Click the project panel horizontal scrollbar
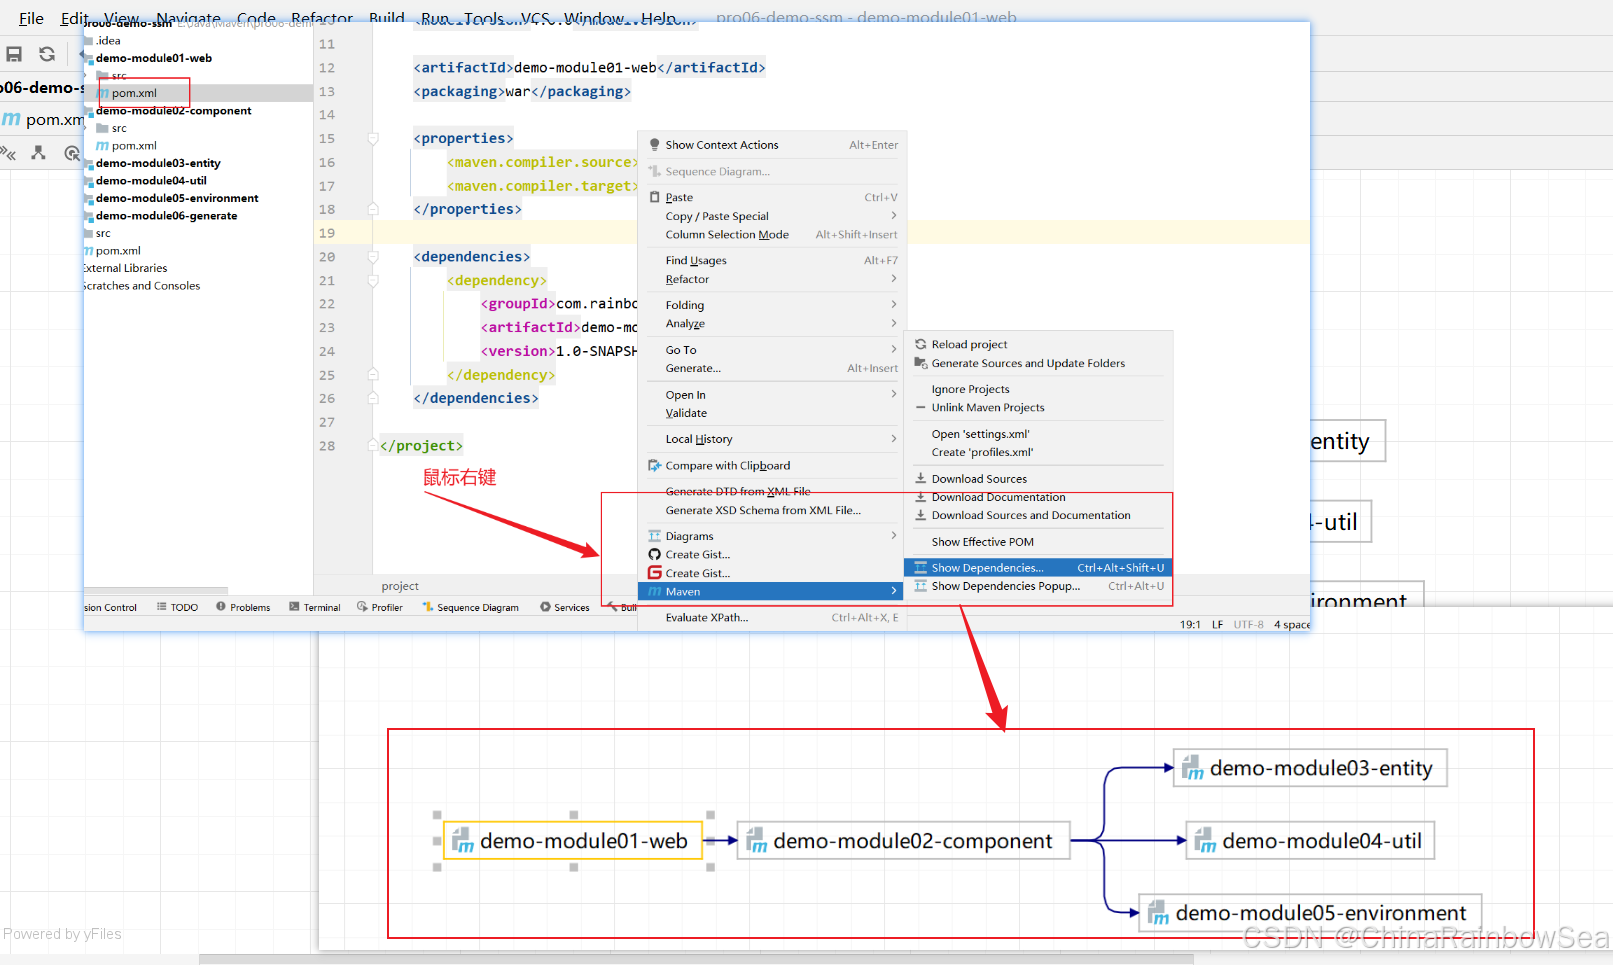This screenshot has height=965, width=1613. [156, 591]
